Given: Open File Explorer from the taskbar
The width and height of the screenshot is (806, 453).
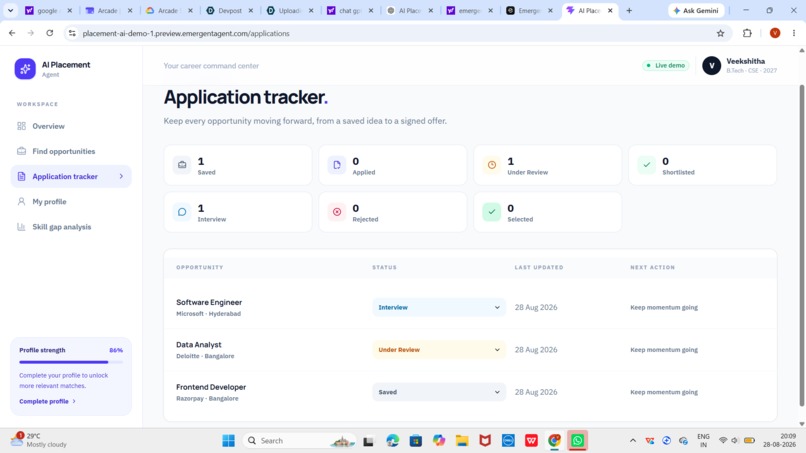Looking at the screenshot, I should tap(462, 440).
